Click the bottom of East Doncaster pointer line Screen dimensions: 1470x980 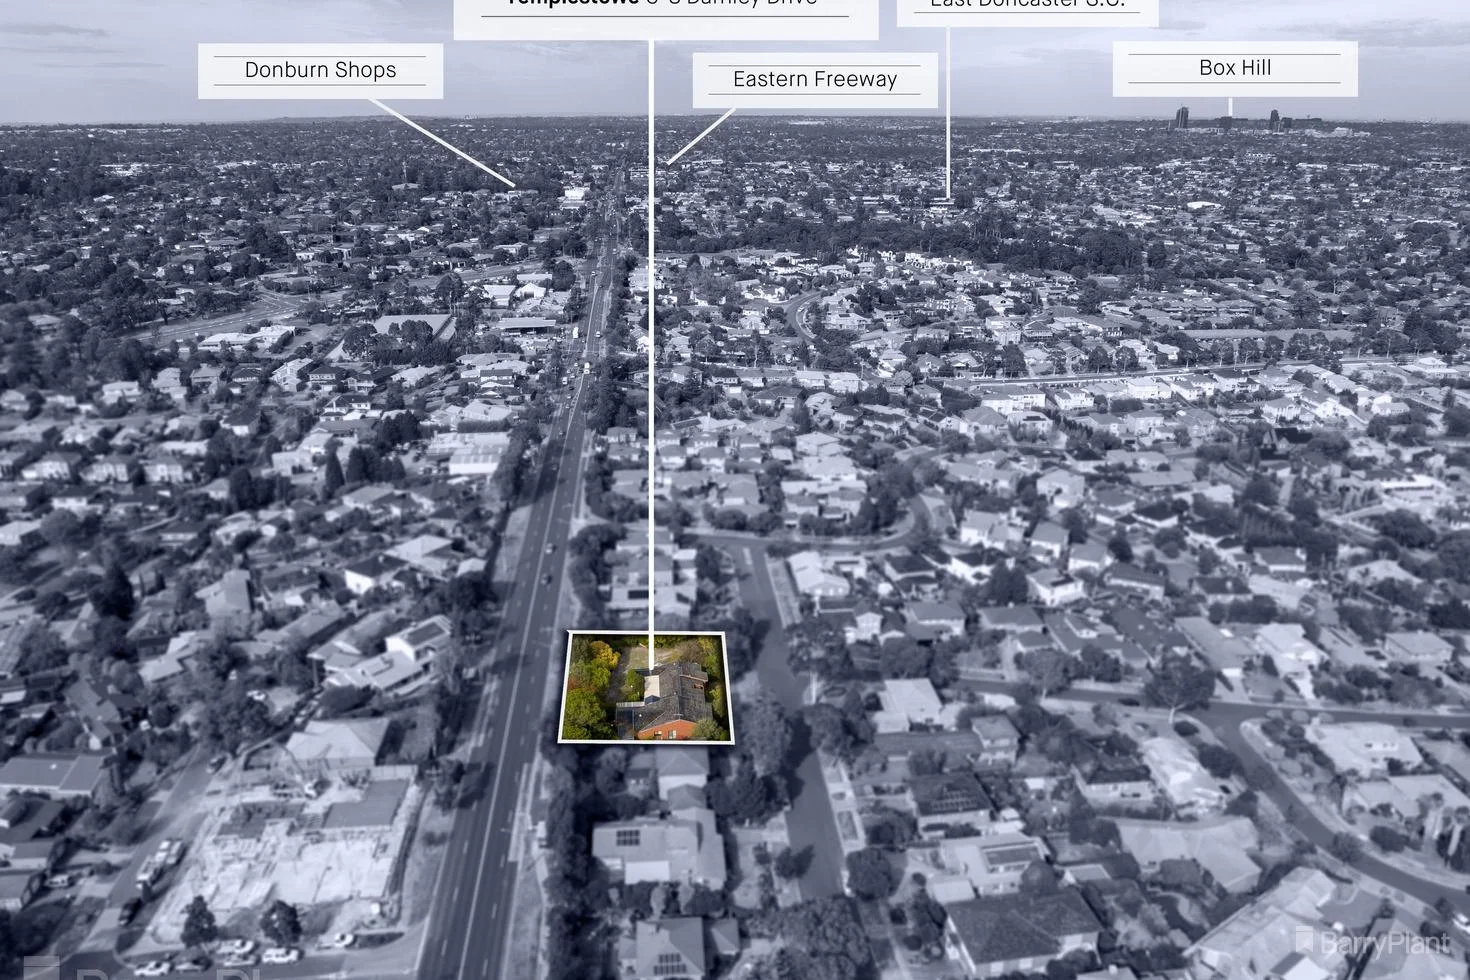[948, 198]
